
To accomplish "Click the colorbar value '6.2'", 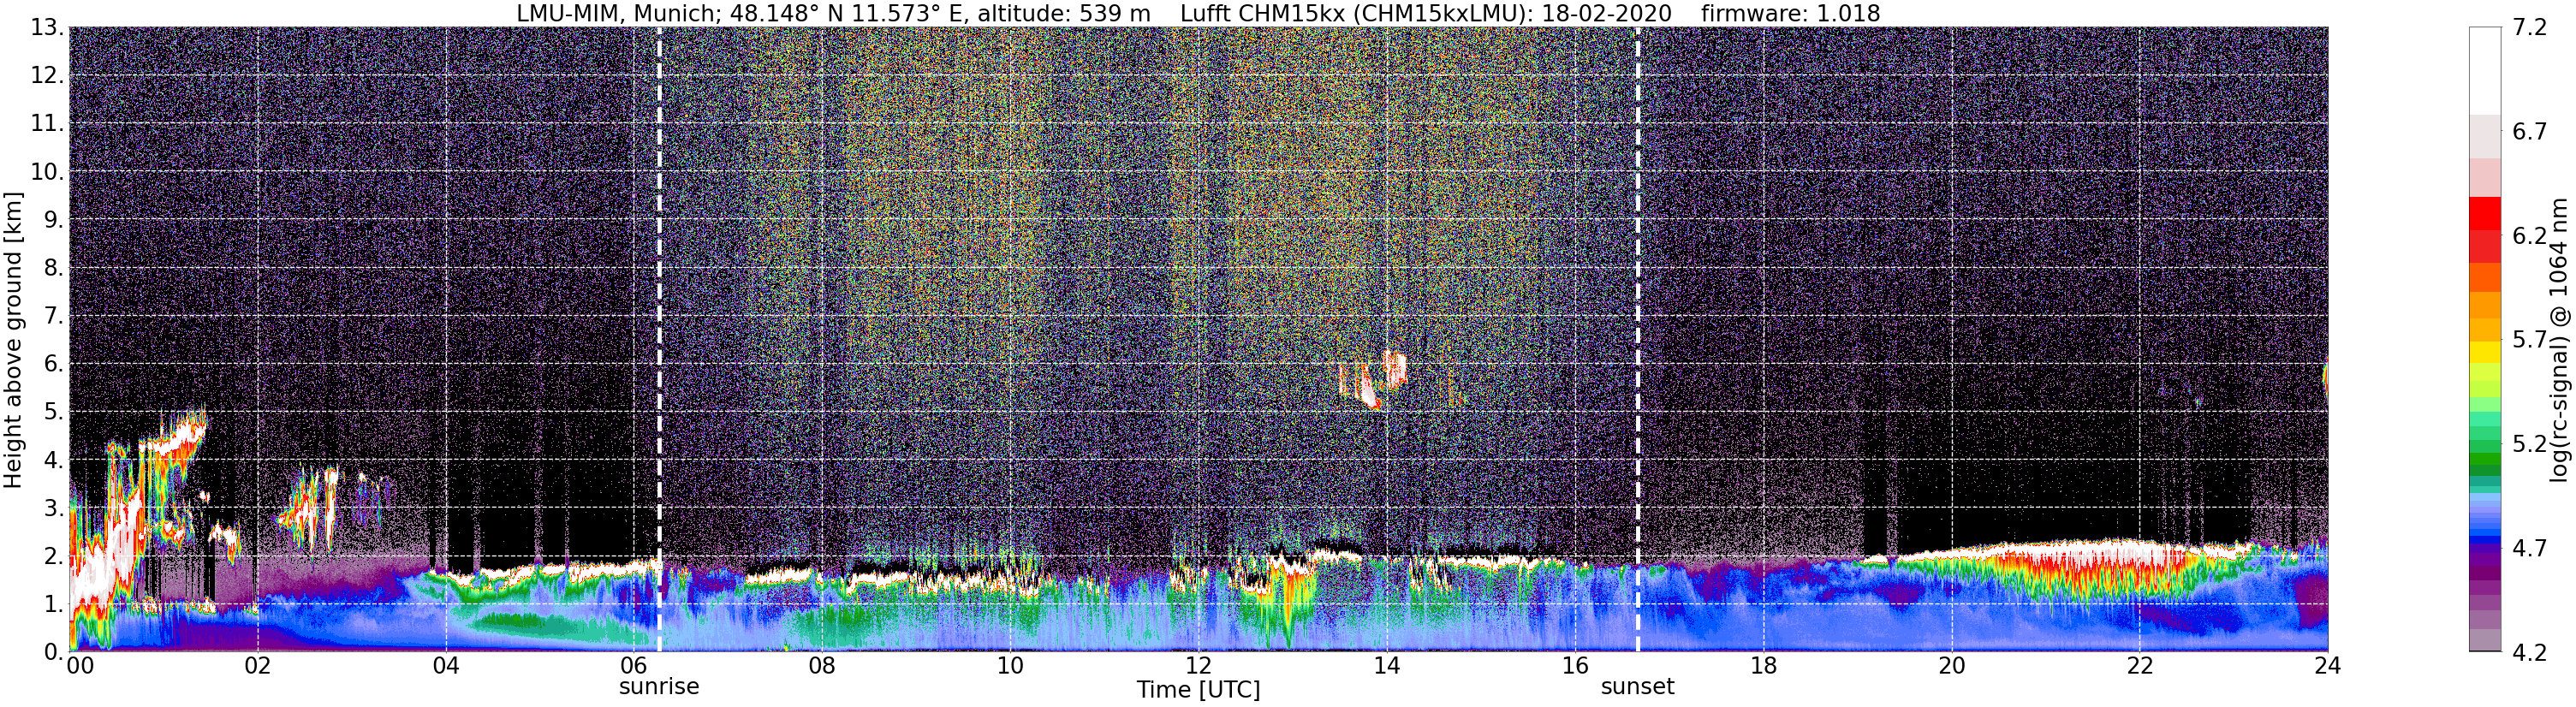I will pyautogui.click(x=2529, y=236).
